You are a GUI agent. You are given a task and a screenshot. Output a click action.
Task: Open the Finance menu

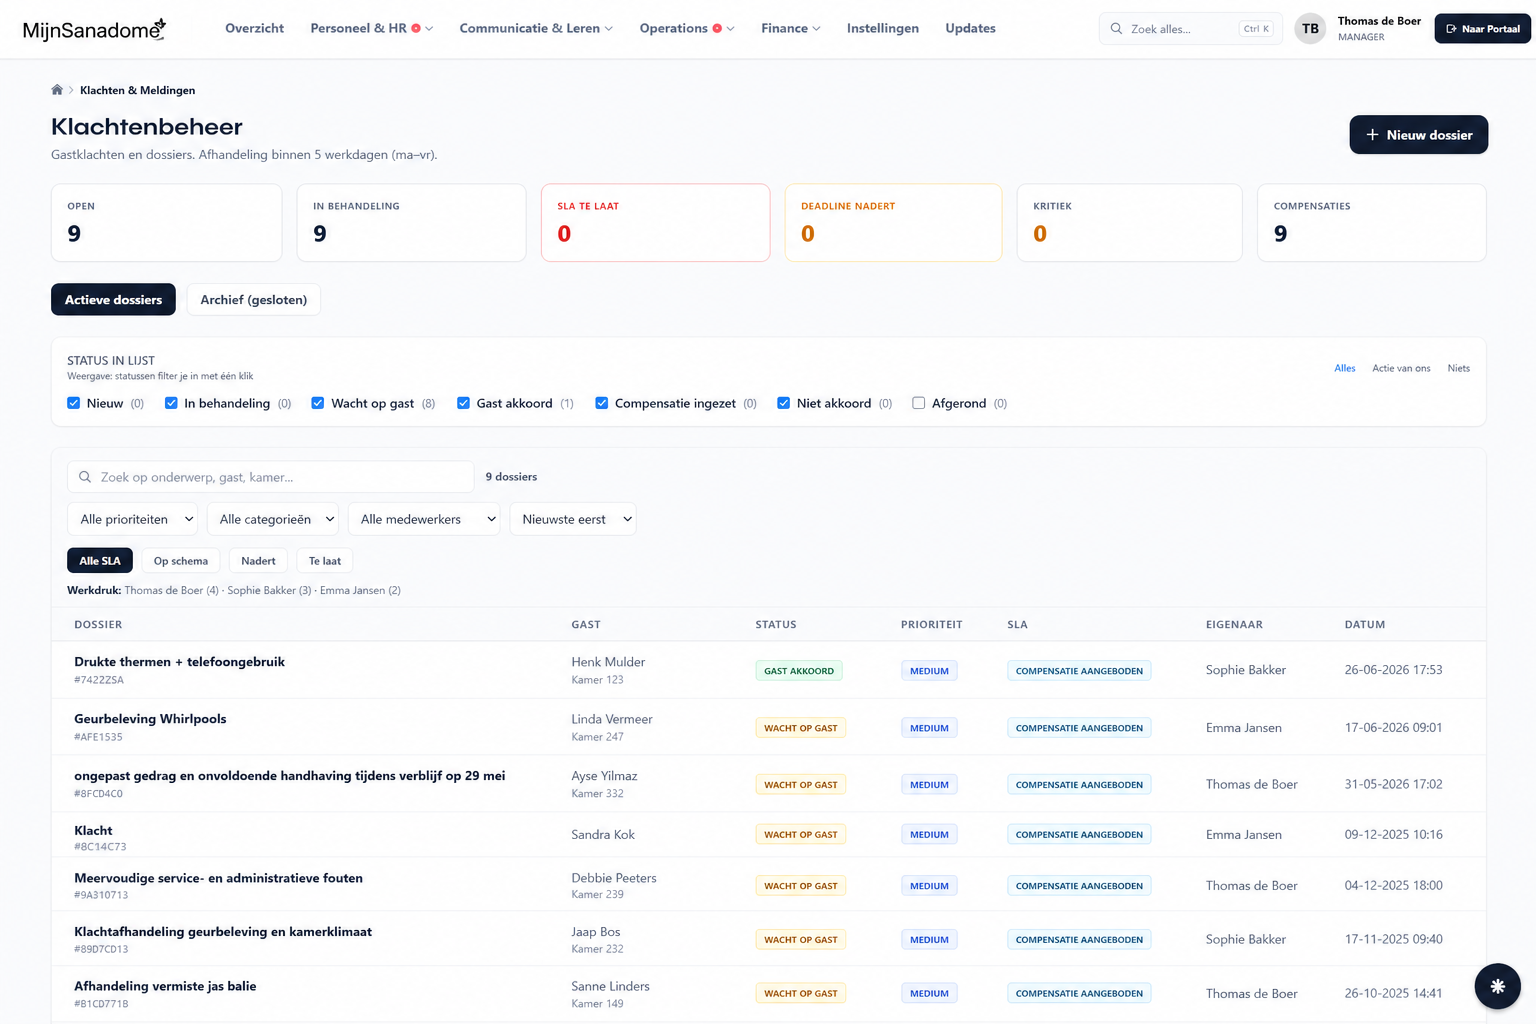point(790,28)
